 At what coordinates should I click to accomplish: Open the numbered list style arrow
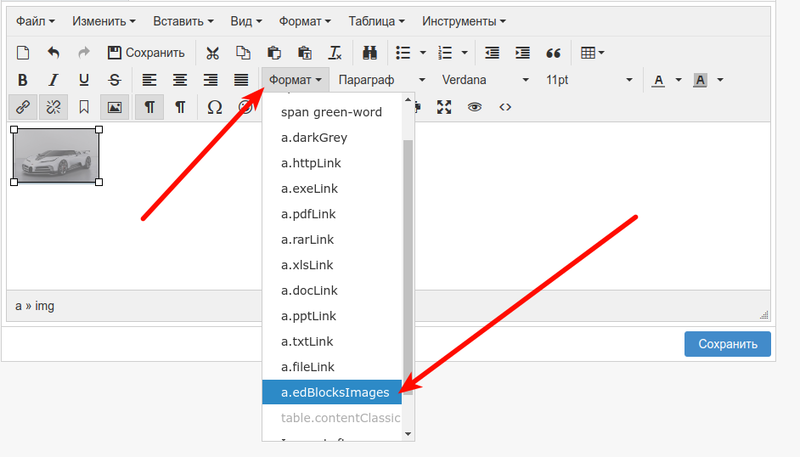click(x=464, y=53)
